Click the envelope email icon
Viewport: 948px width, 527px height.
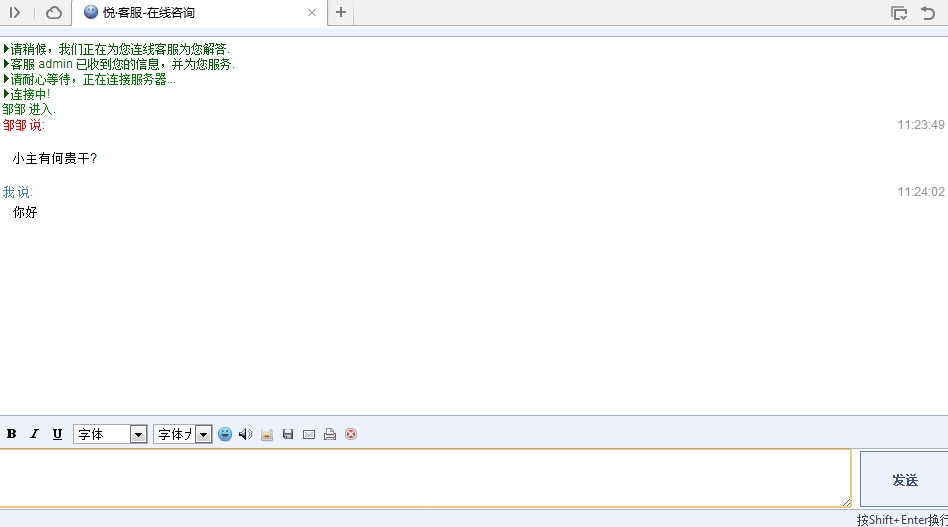(309, 434)
